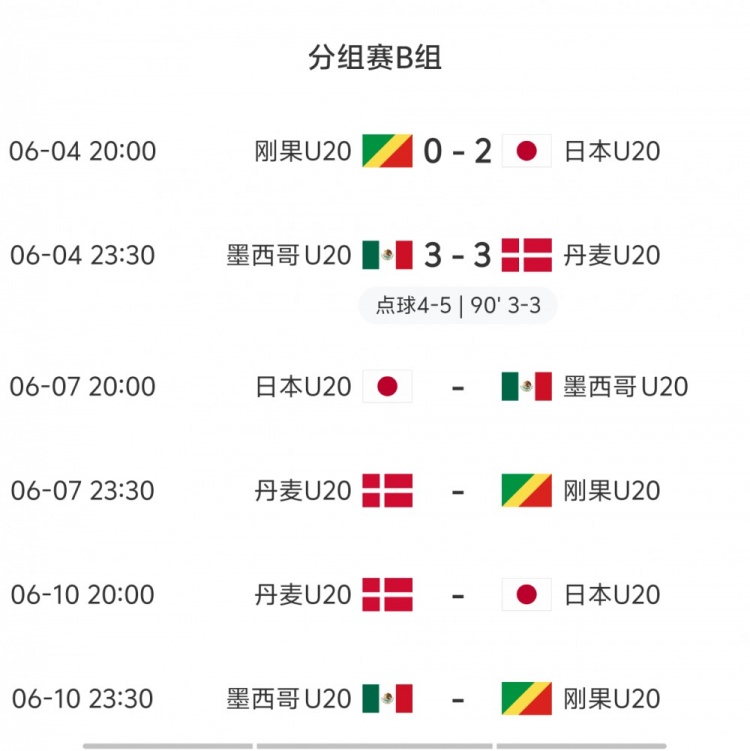750x751 pixels.
Task: Click the 点球4-5 penalty result pill
Action: tap(458, 306)
